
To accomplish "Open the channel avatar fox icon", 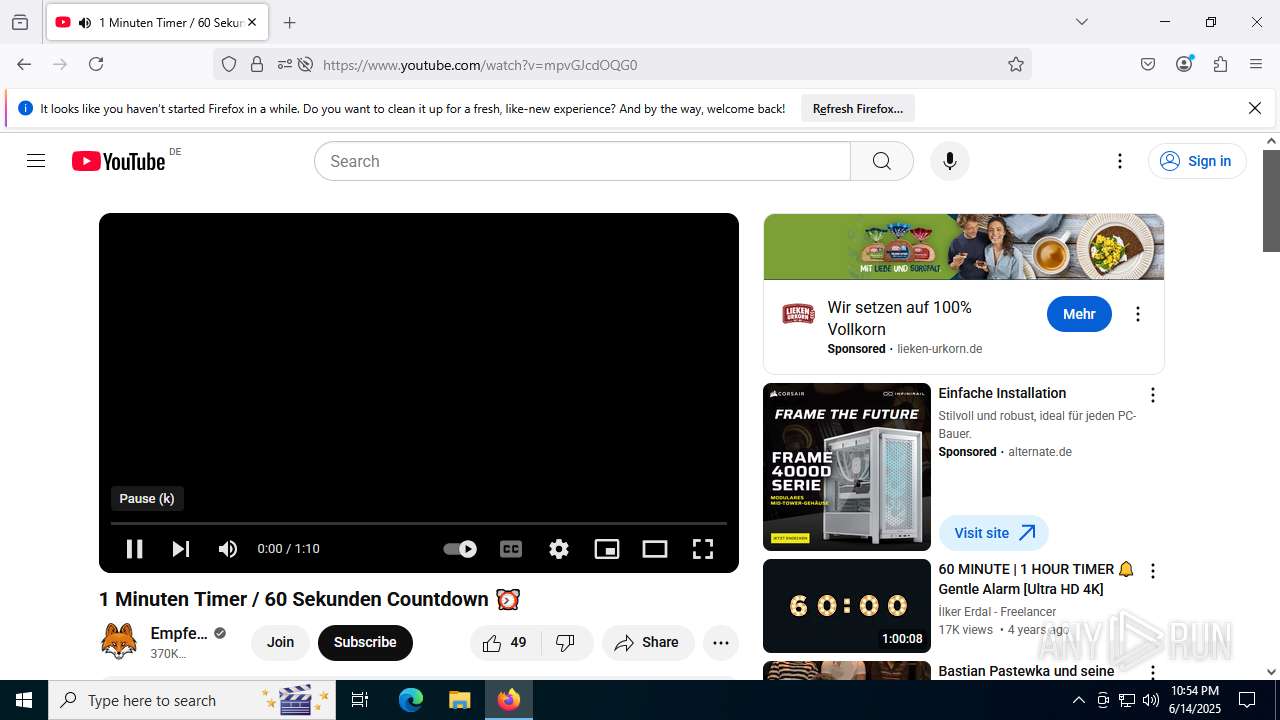I will click(119, 641).
